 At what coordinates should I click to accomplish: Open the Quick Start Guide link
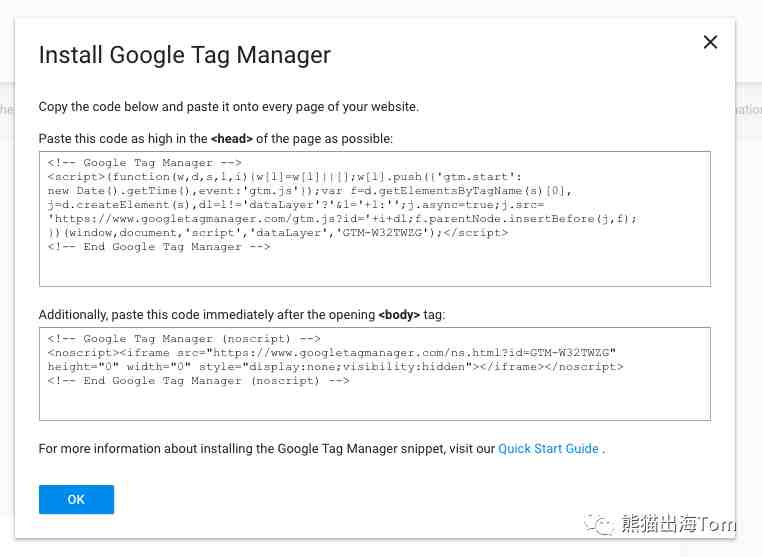pos(548,449)
